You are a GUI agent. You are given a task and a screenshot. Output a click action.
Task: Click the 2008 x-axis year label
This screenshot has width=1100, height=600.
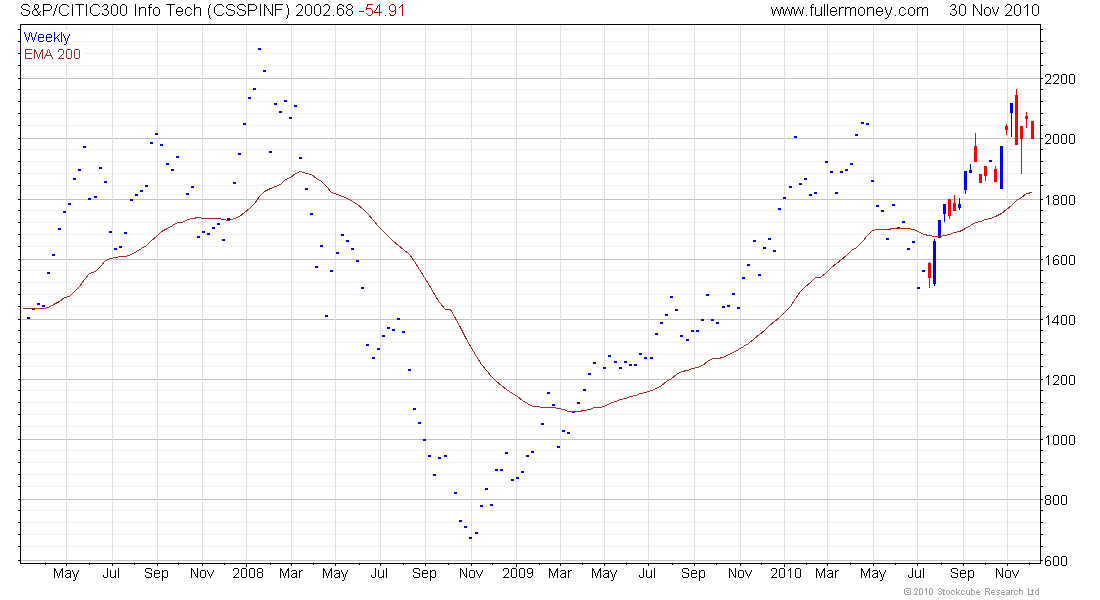coord(248,573)
